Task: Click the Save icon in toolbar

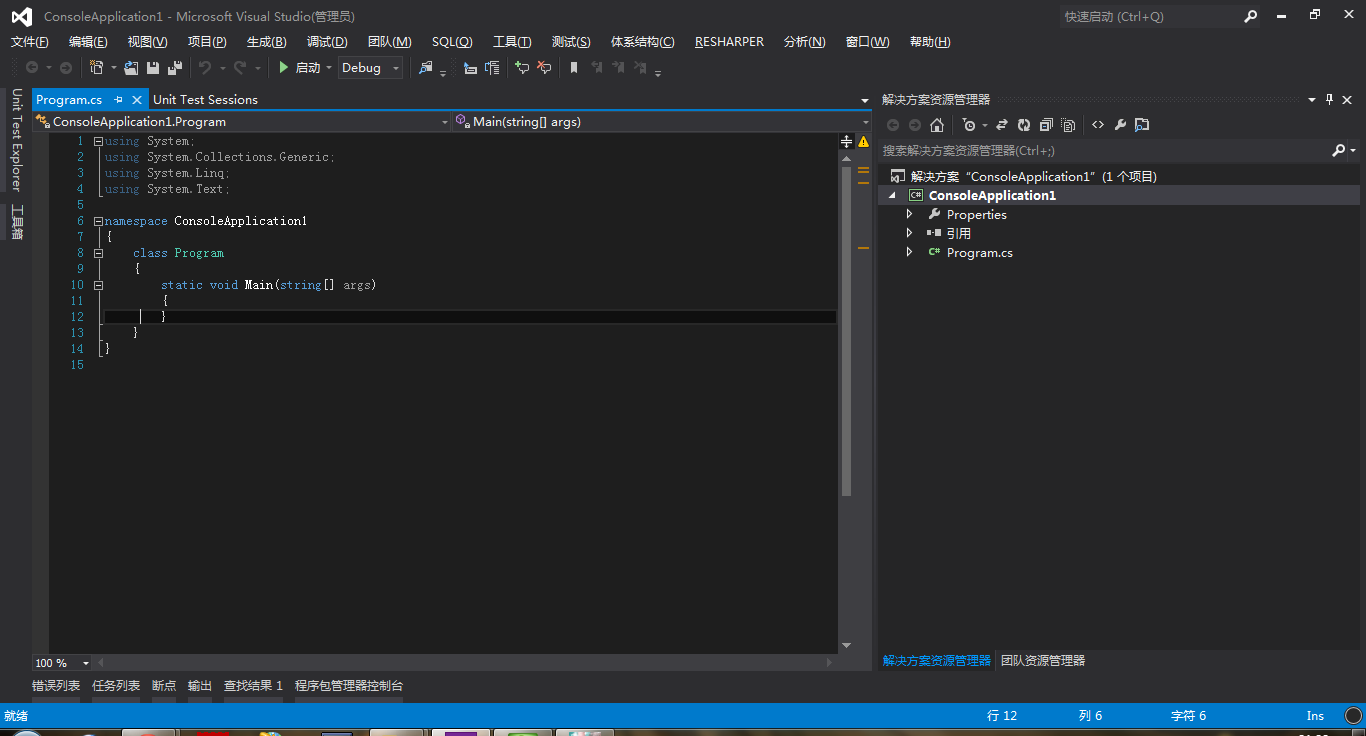Action: pos(153,67)
